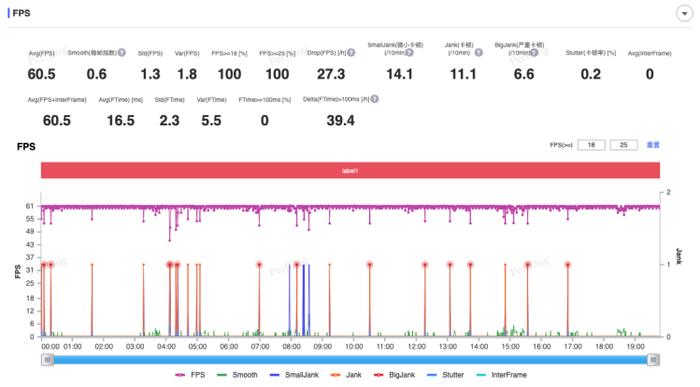Click the Avg(FPS) value 60.5
Screen dimensions: 700x387
(42, 74)
